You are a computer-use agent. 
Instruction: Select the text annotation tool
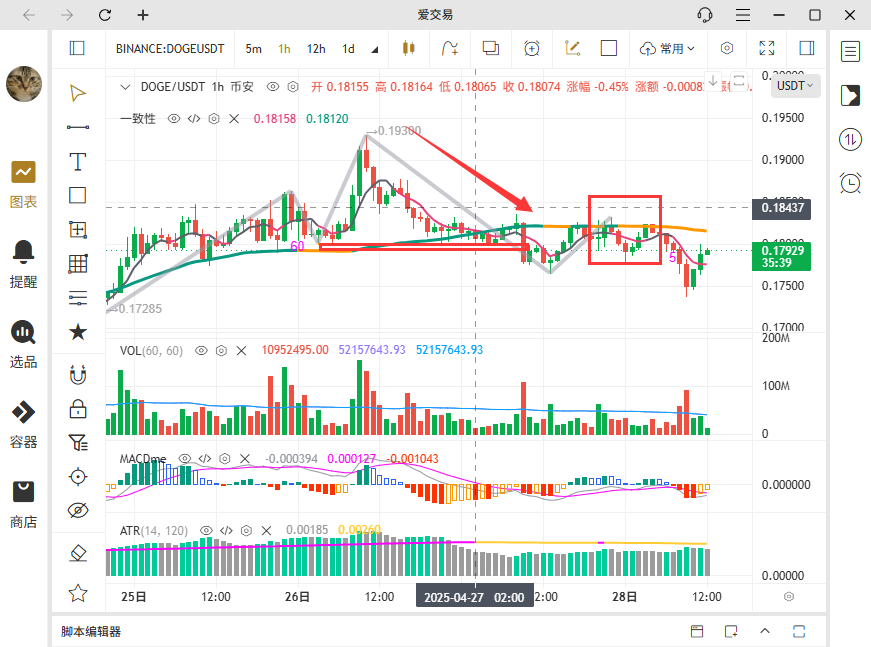click(x=77, y=161)
